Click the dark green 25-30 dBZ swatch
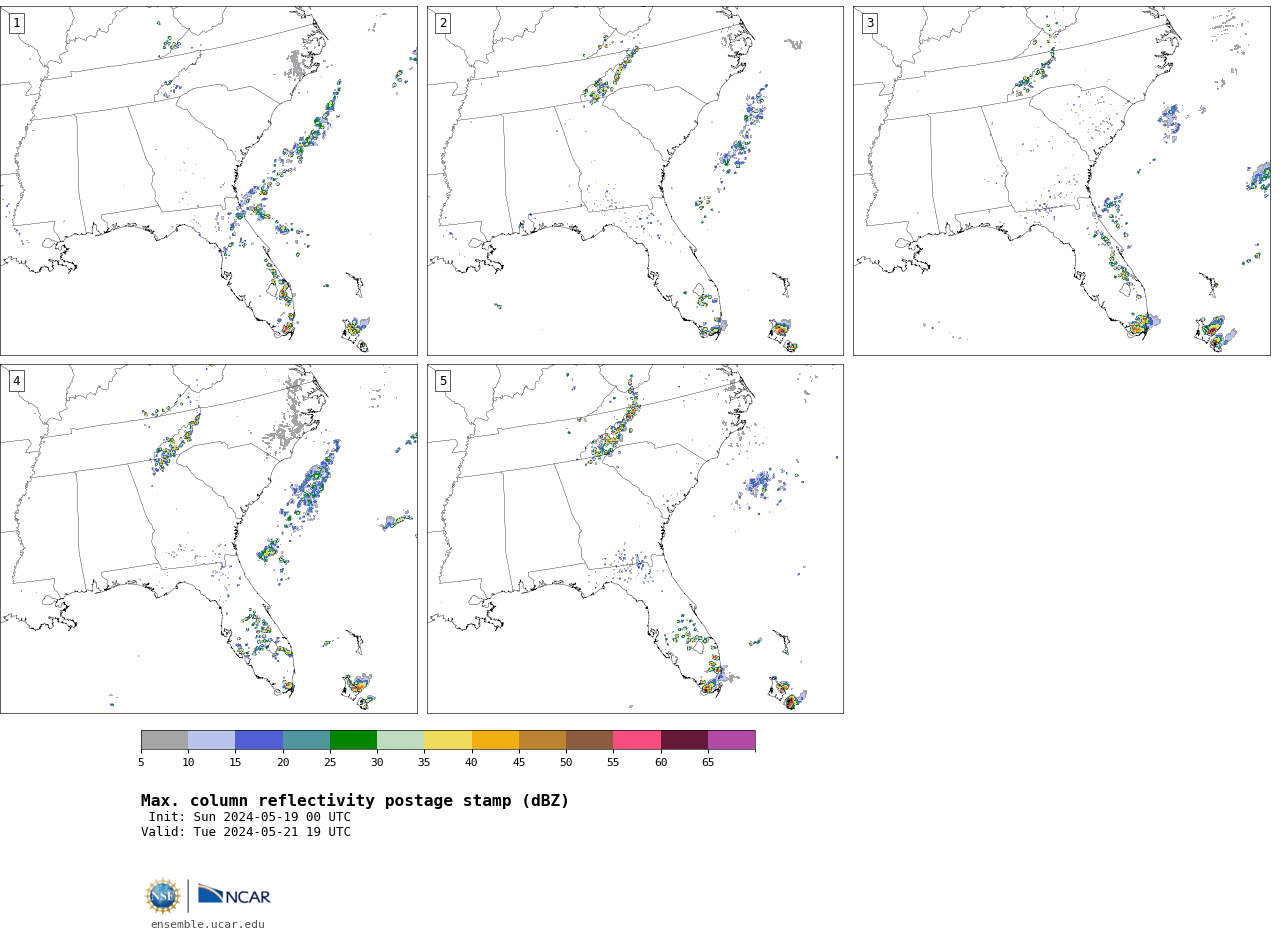1280x936 pixels. coord(353,740)
